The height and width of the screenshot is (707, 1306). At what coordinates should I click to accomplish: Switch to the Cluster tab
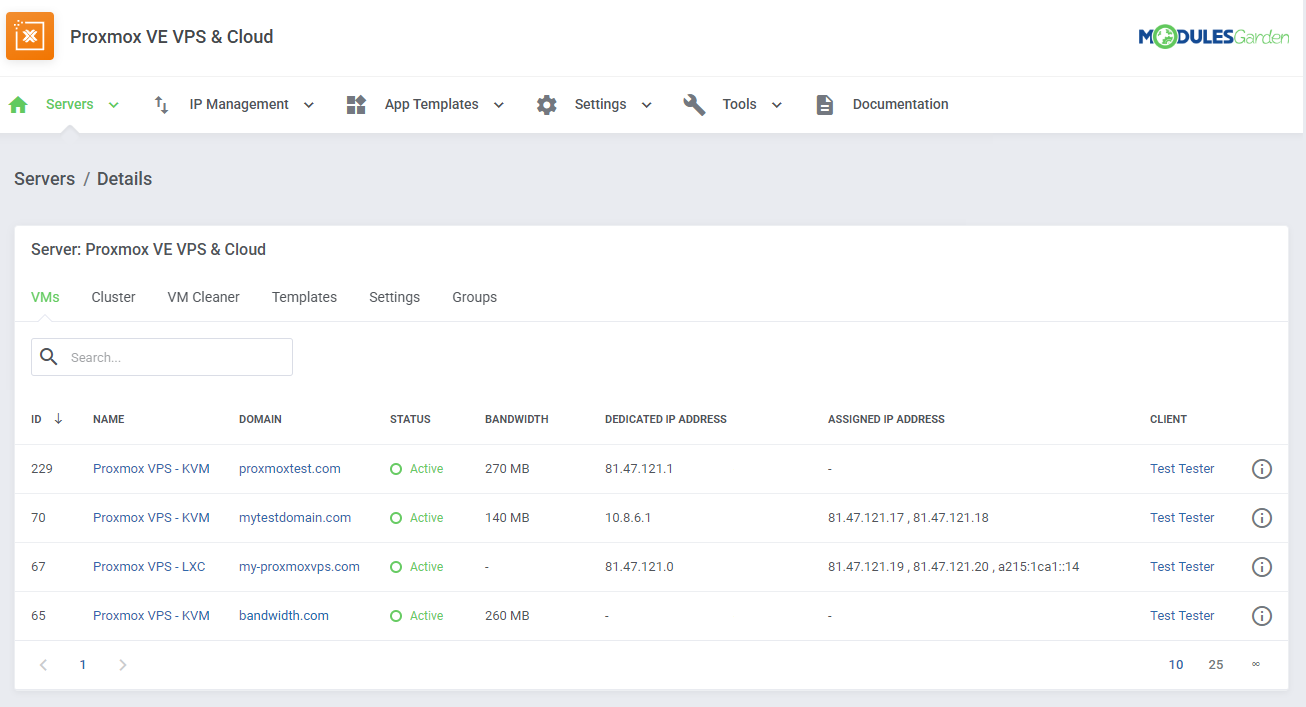coord(113,297)
